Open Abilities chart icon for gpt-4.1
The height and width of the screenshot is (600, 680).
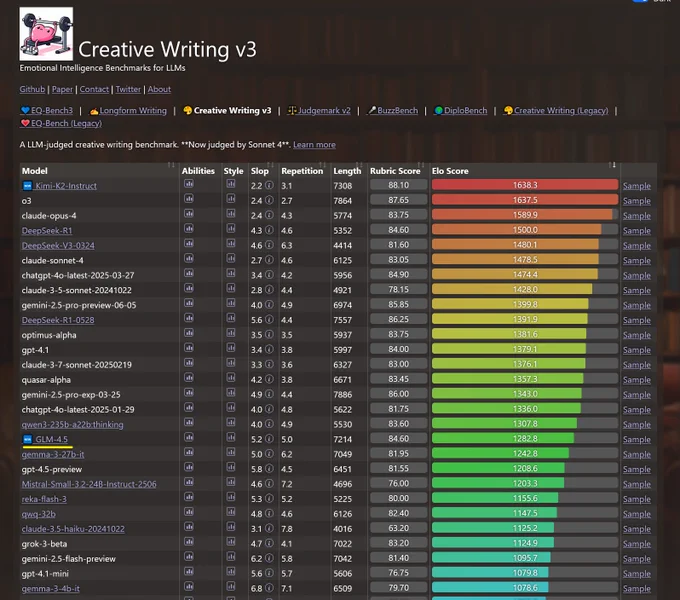coord(189,348)
